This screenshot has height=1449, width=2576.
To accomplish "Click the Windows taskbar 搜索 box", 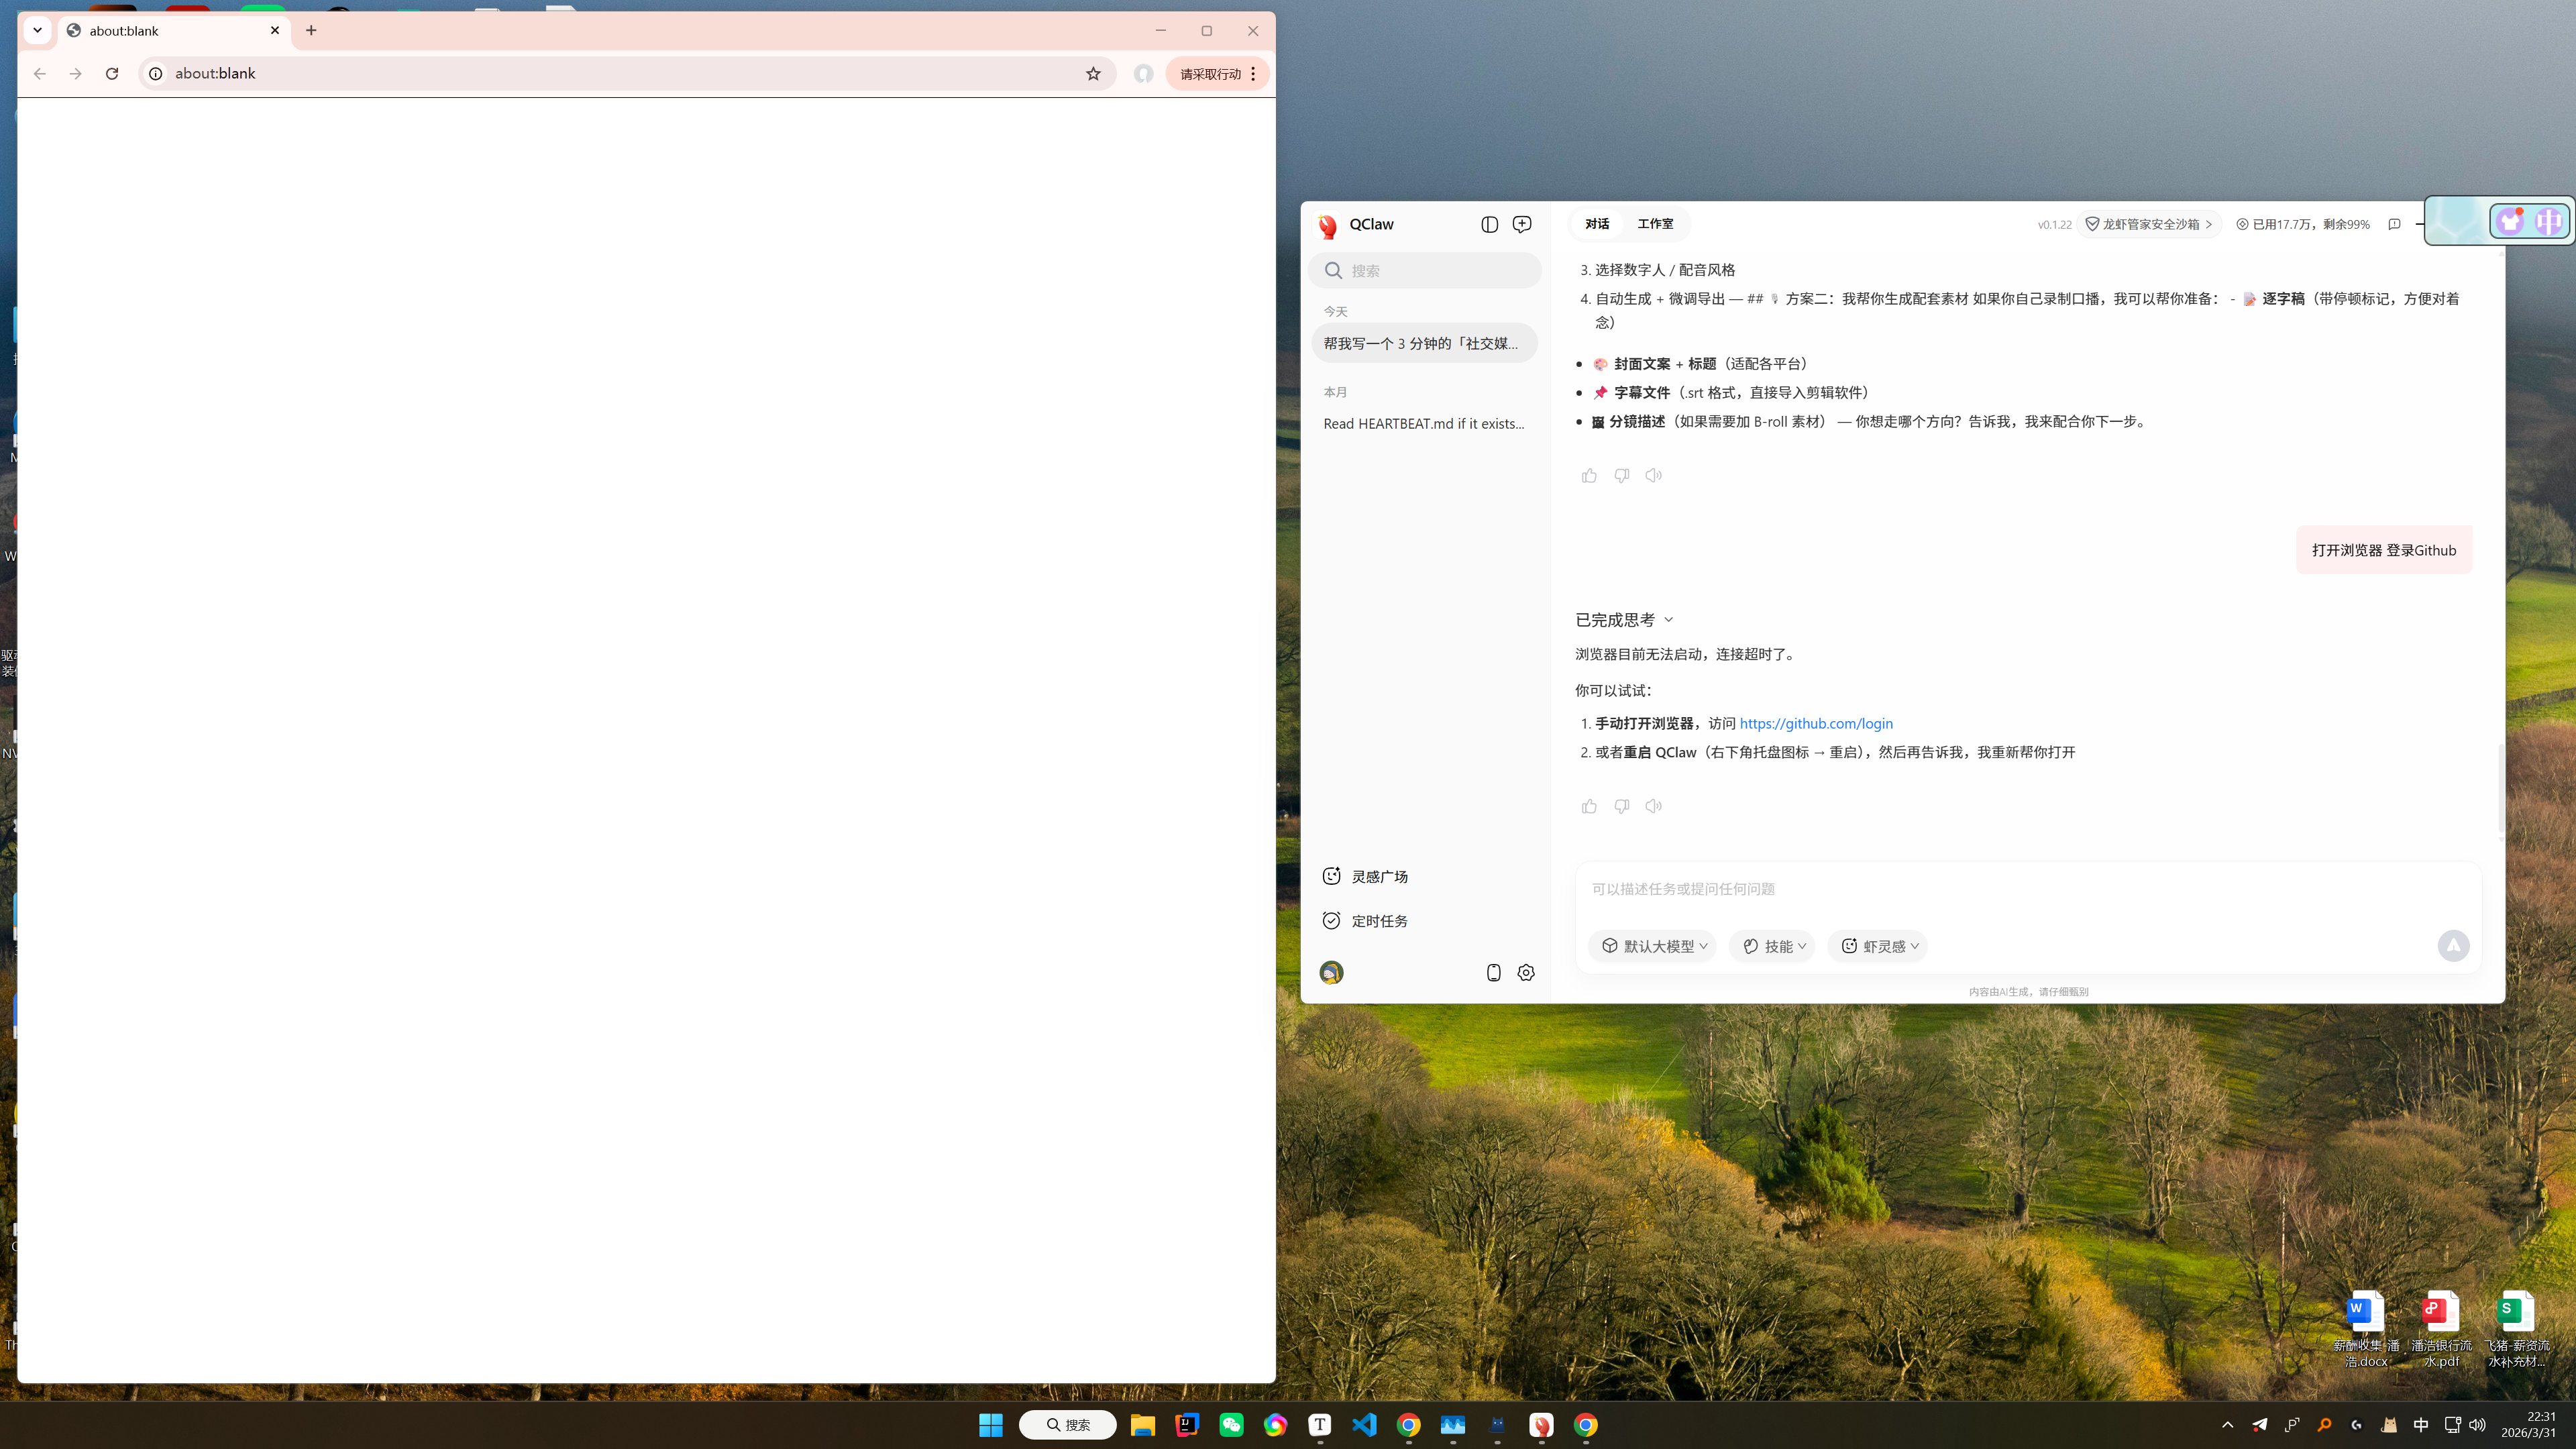I will (1068, 1425).
